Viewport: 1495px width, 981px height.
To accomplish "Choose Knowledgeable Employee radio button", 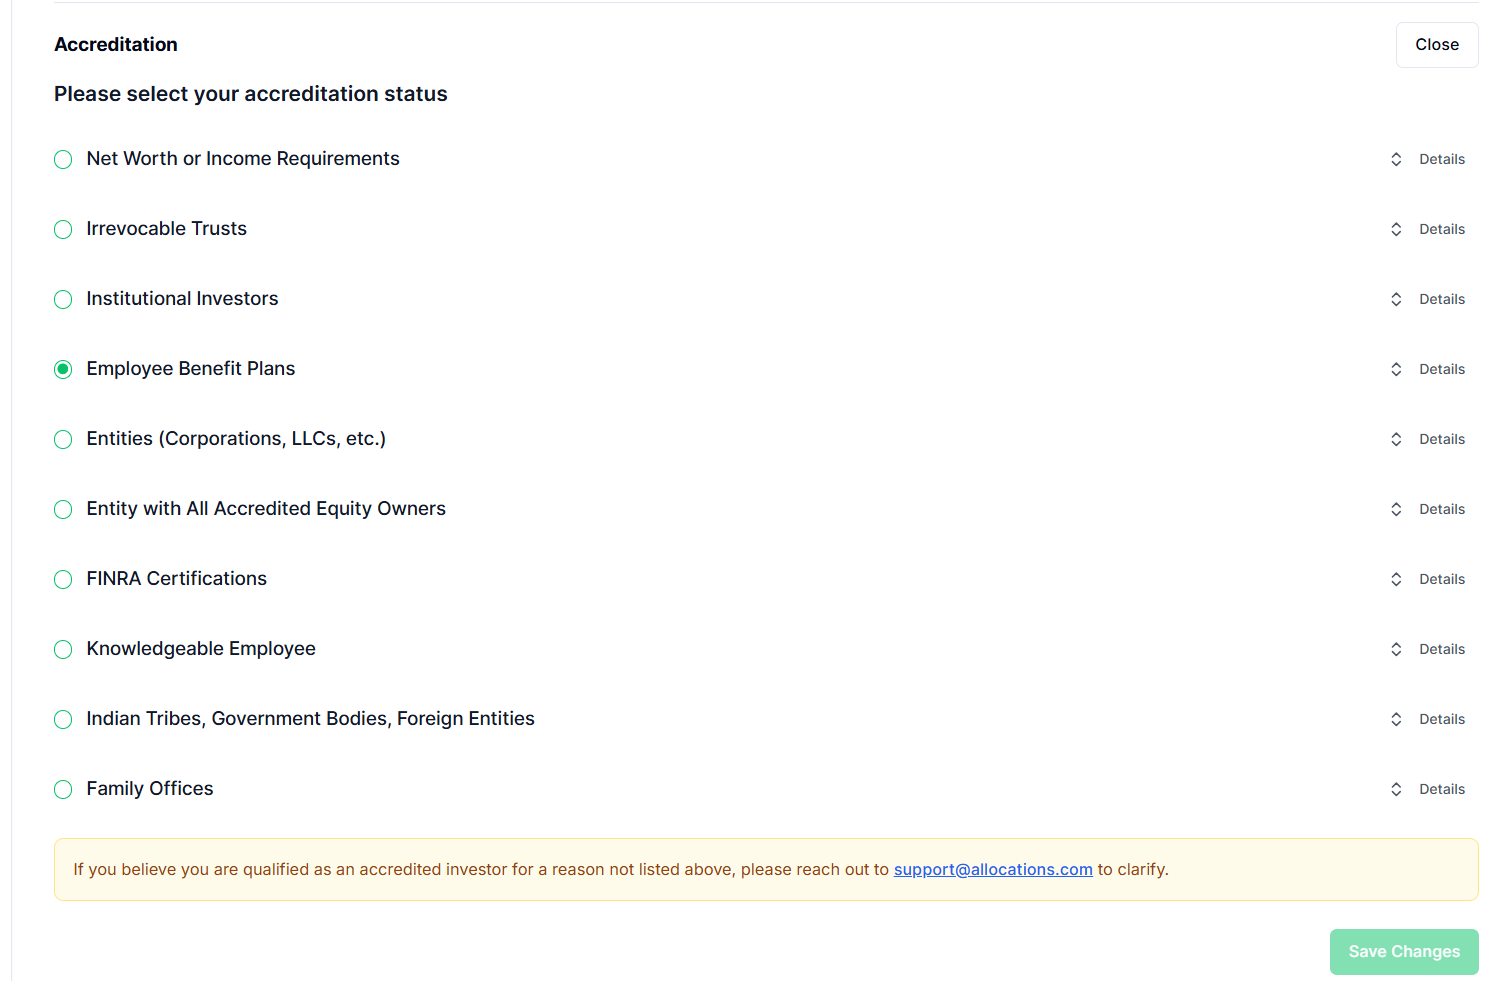I will tap(63, 650).
